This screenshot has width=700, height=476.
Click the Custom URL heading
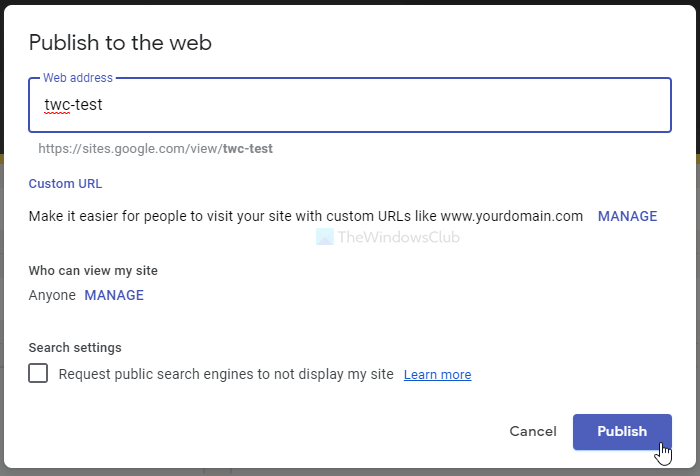65,184
